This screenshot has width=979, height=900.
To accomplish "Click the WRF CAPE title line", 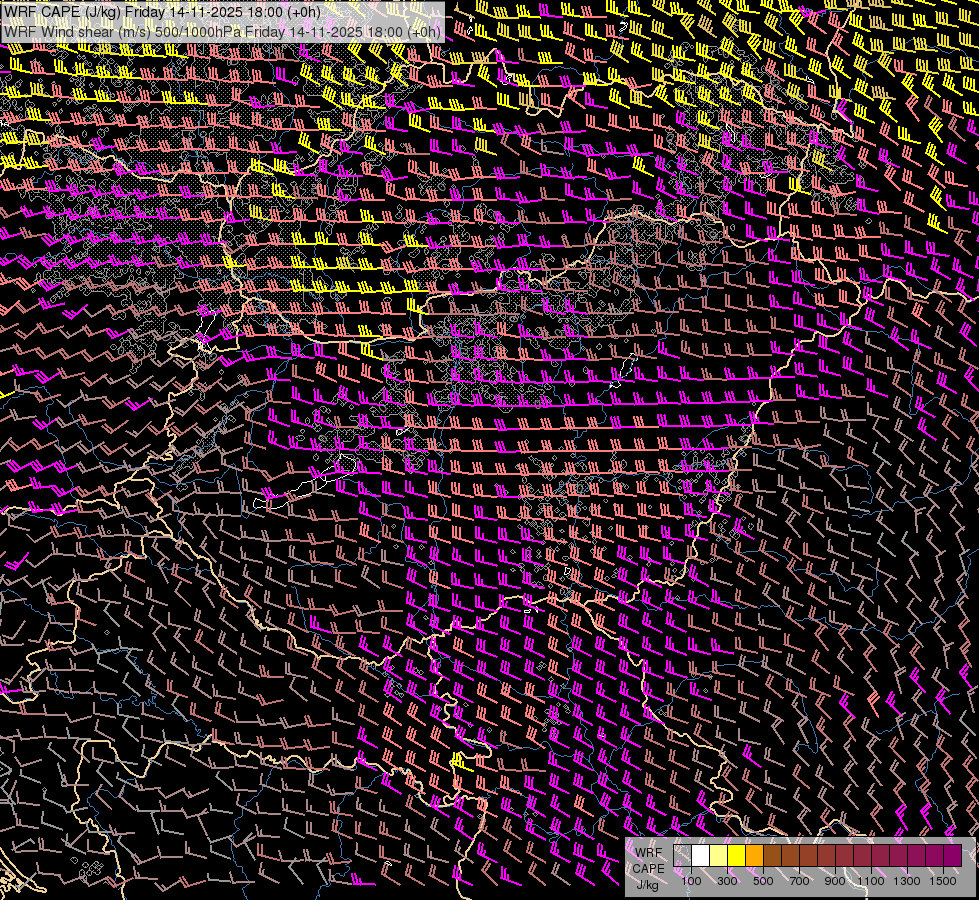I will (x=162, y=12).
